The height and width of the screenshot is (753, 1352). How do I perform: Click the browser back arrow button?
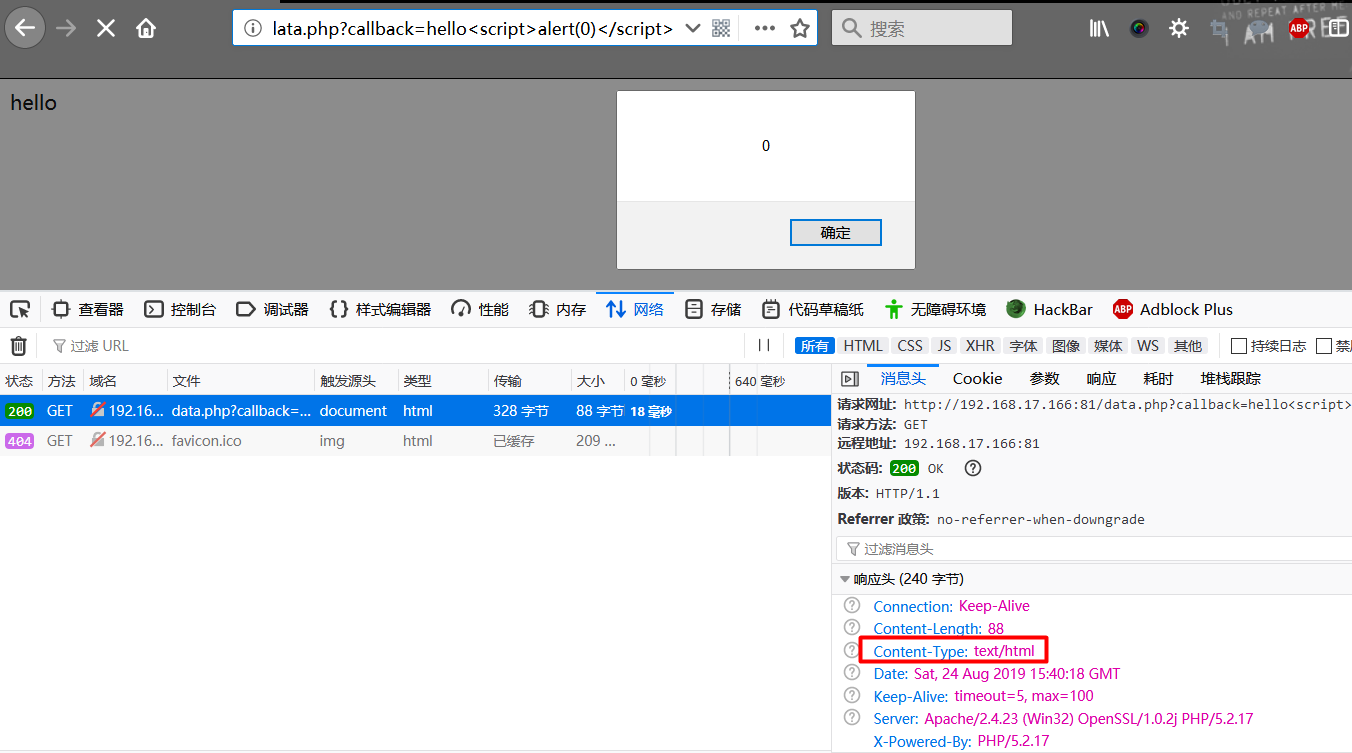click(25, 28)
